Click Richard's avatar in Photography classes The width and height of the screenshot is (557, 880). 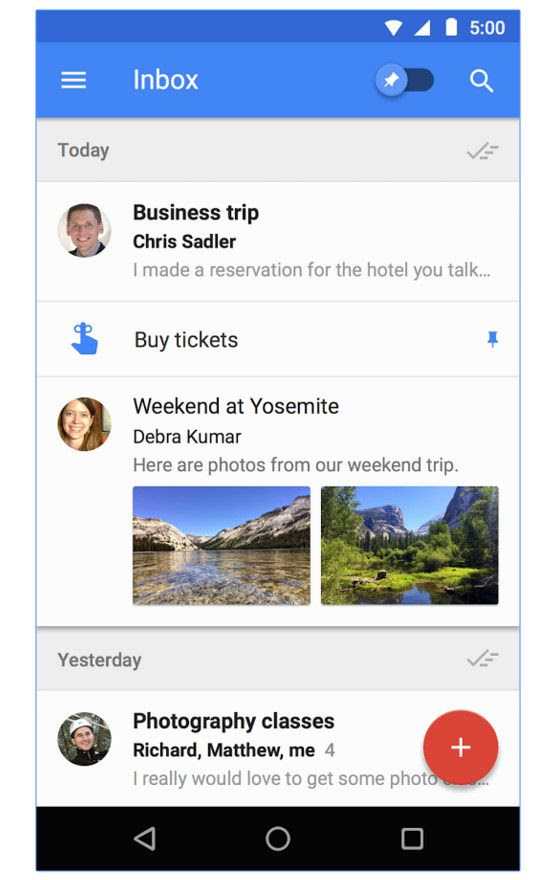[84, 739]
